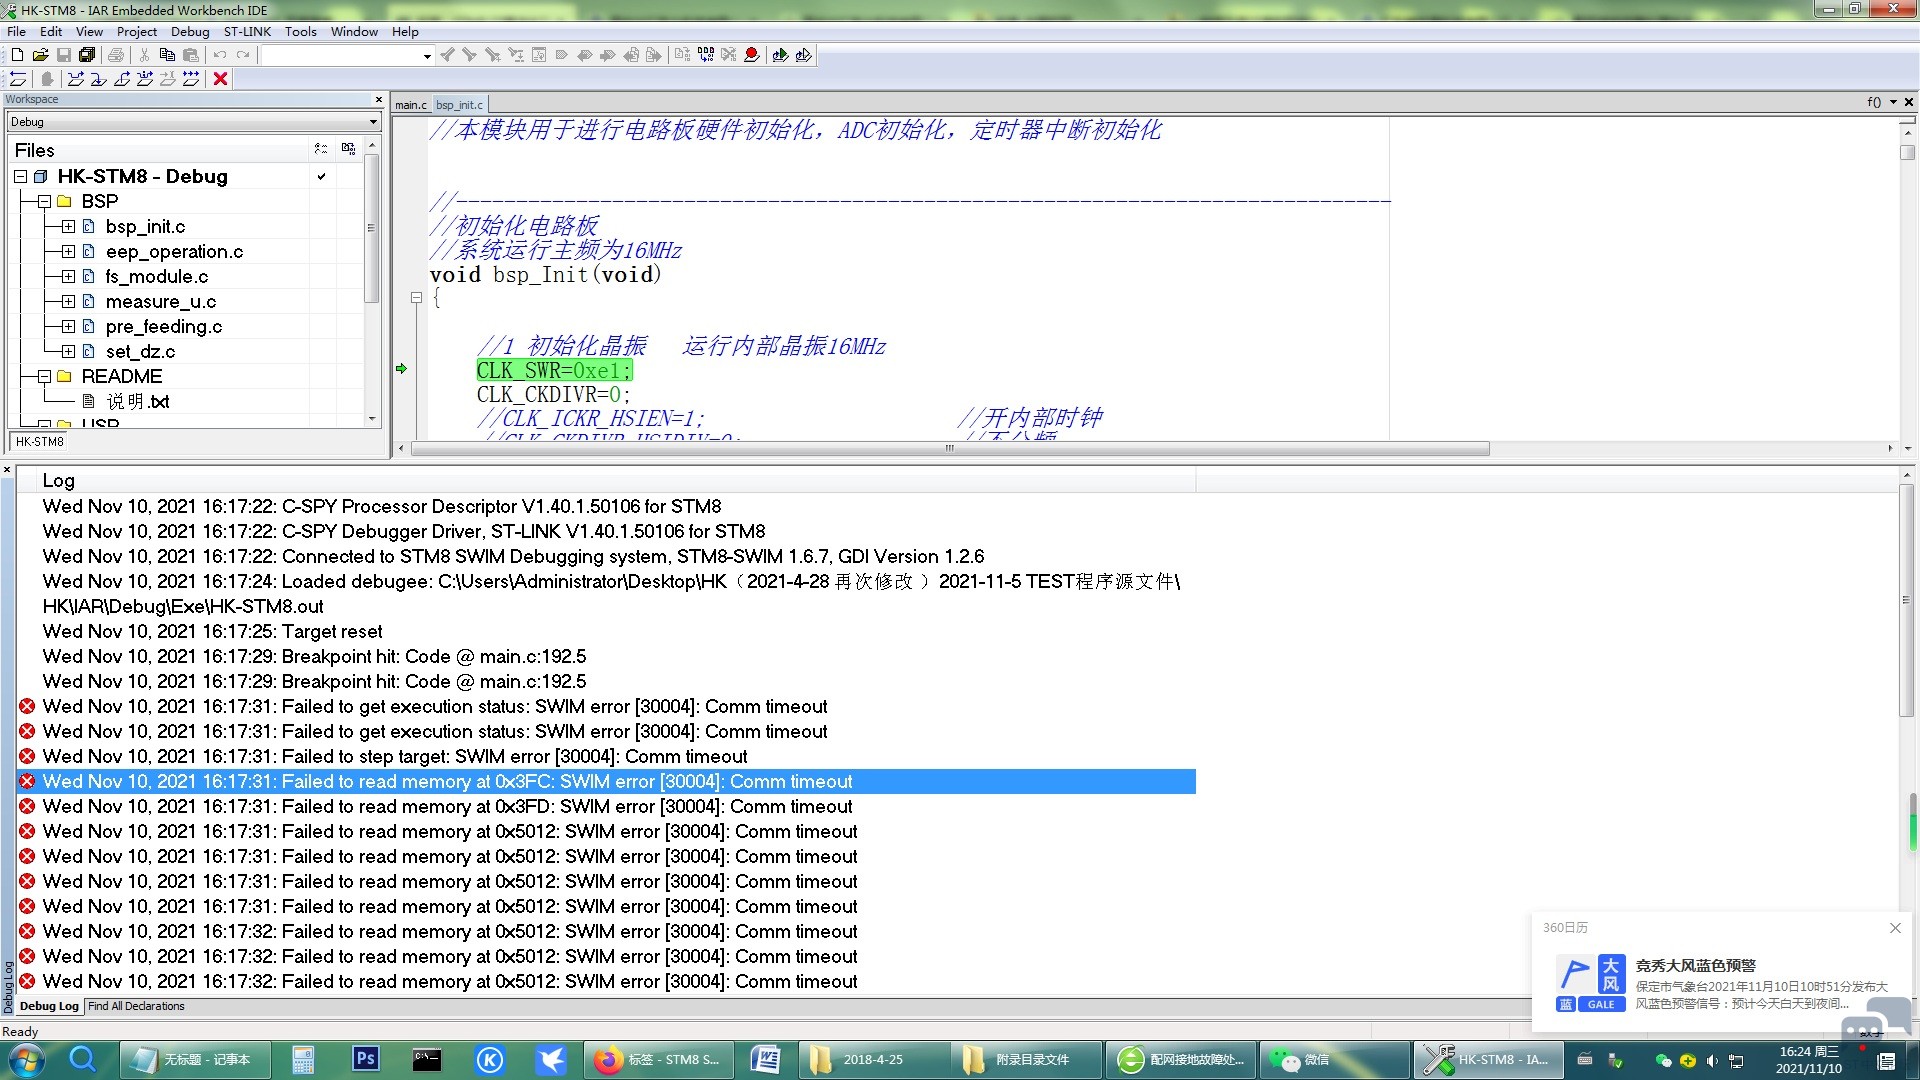Click the red Toggle Breakpoint toolbar icon
The height and width of the screenshot is (1080, 1920).
753,55
